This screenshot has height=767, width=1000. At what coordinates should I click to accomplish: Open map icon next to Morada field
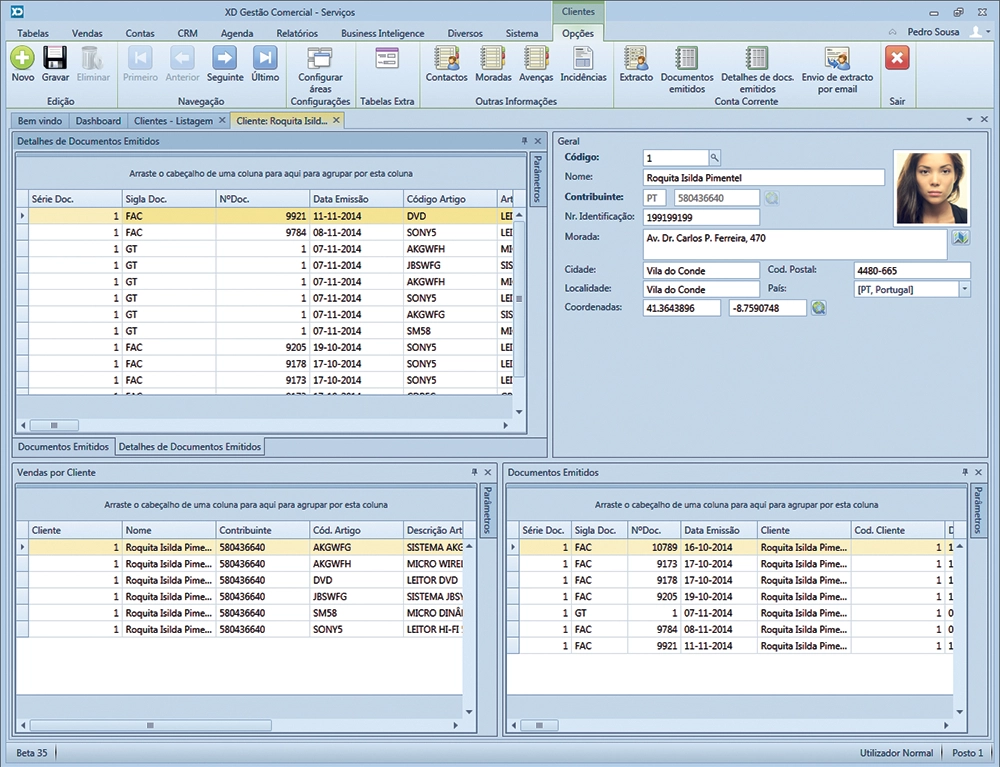pyautogui.click(x=960, y=238)
